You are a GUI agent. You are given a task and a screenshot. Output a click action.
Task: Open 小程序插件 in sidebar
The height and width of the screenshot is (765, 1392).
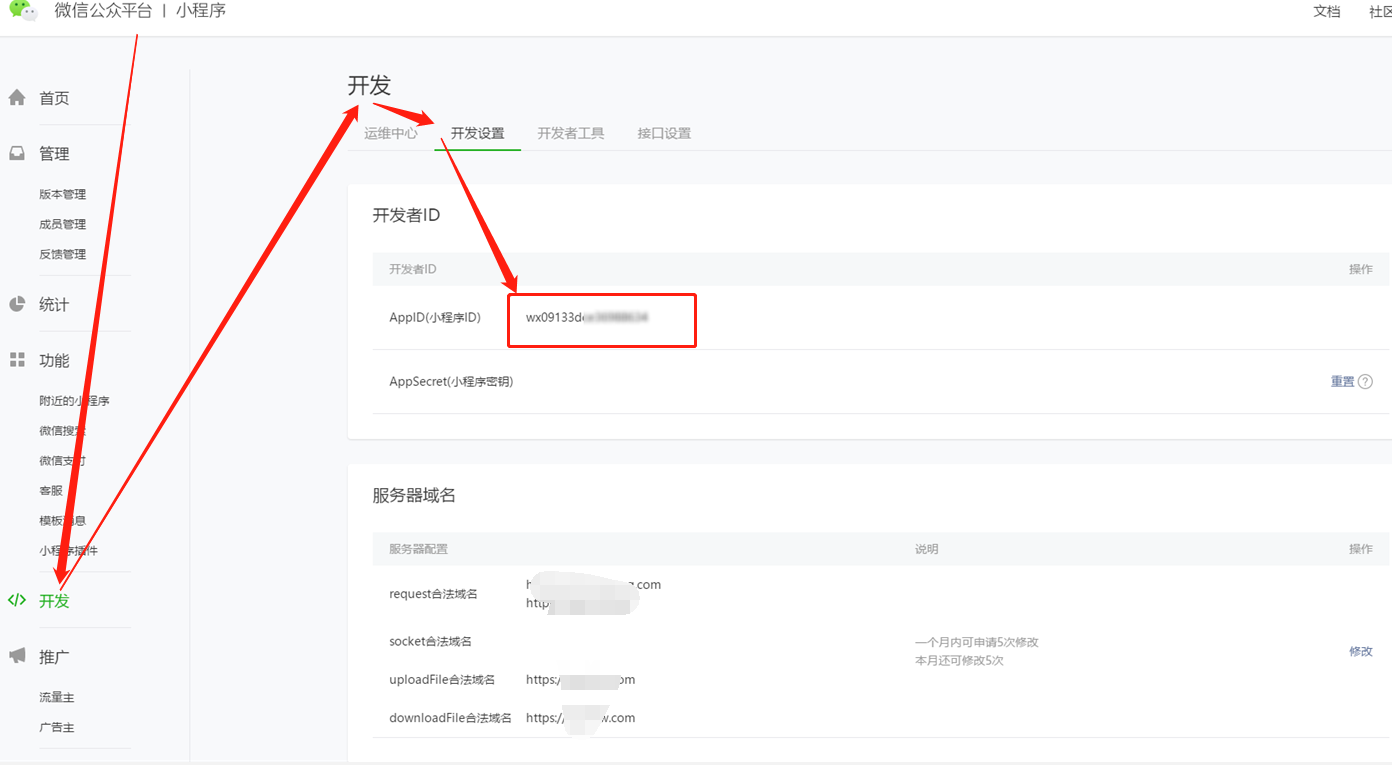(69, 551)
